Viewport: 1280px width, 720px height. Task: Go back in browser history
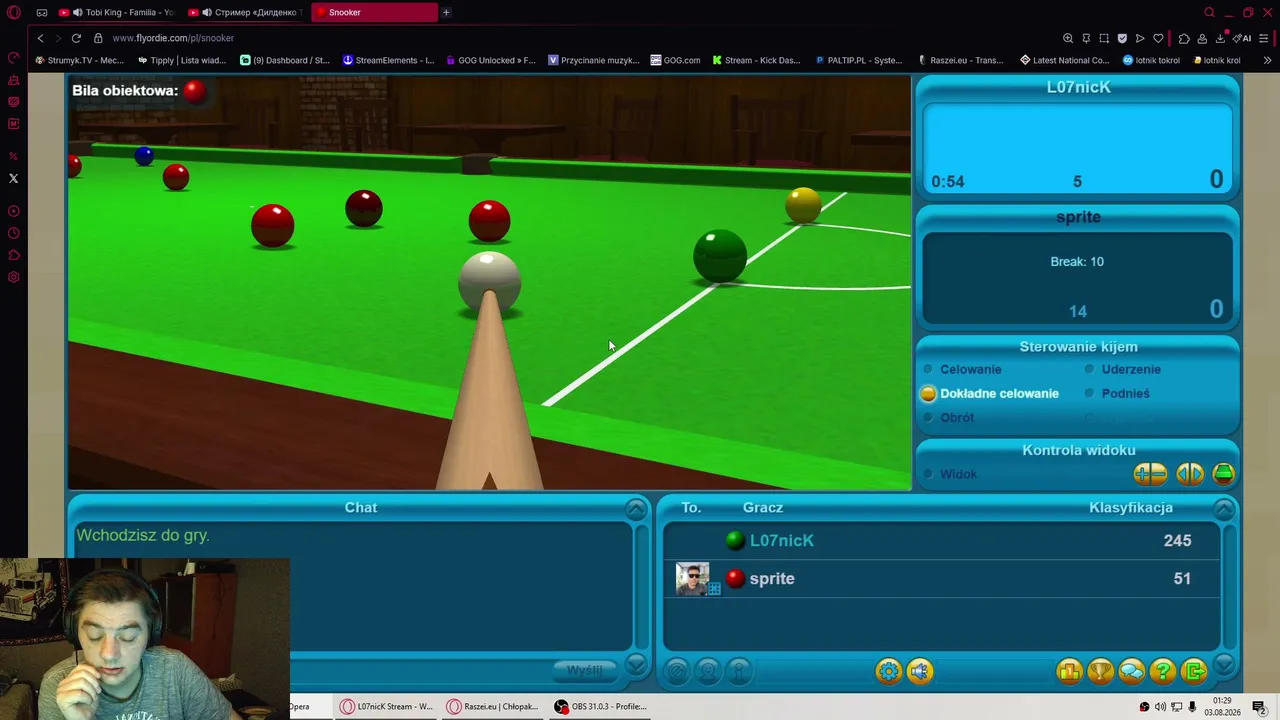coord(40,38)
